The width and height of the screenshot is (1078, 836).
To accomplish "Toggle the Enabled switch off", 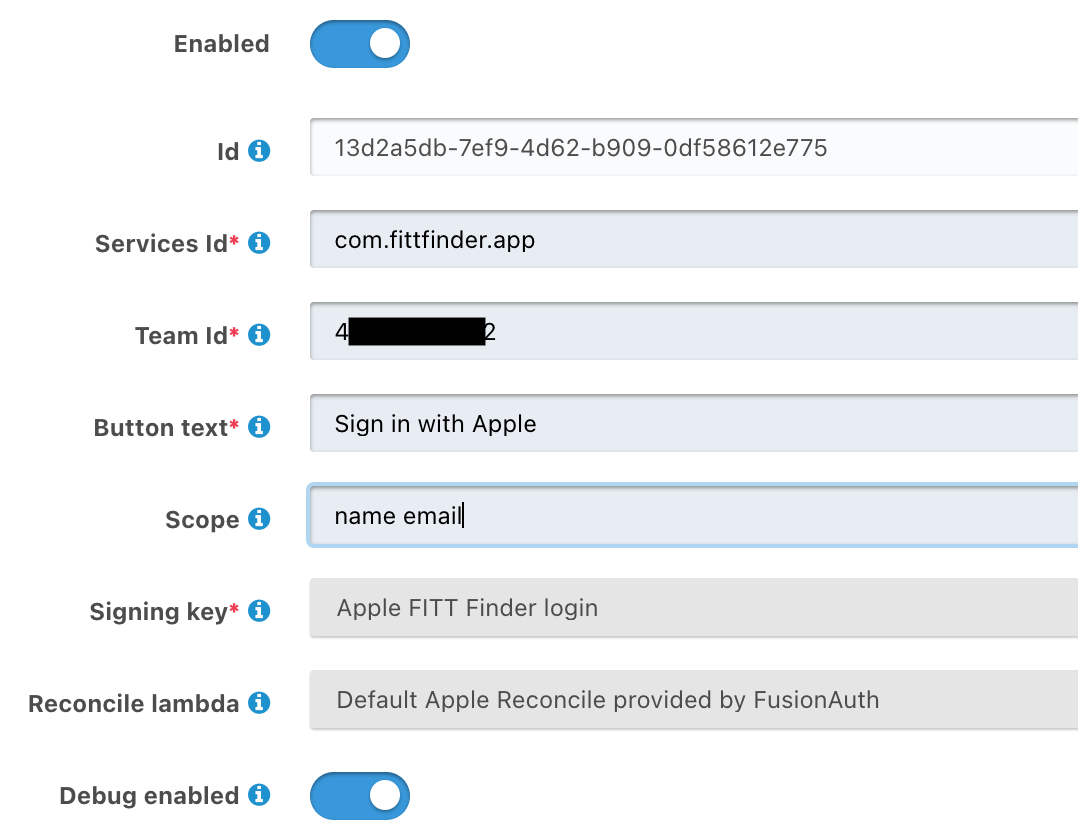I will tap(360, 44).
